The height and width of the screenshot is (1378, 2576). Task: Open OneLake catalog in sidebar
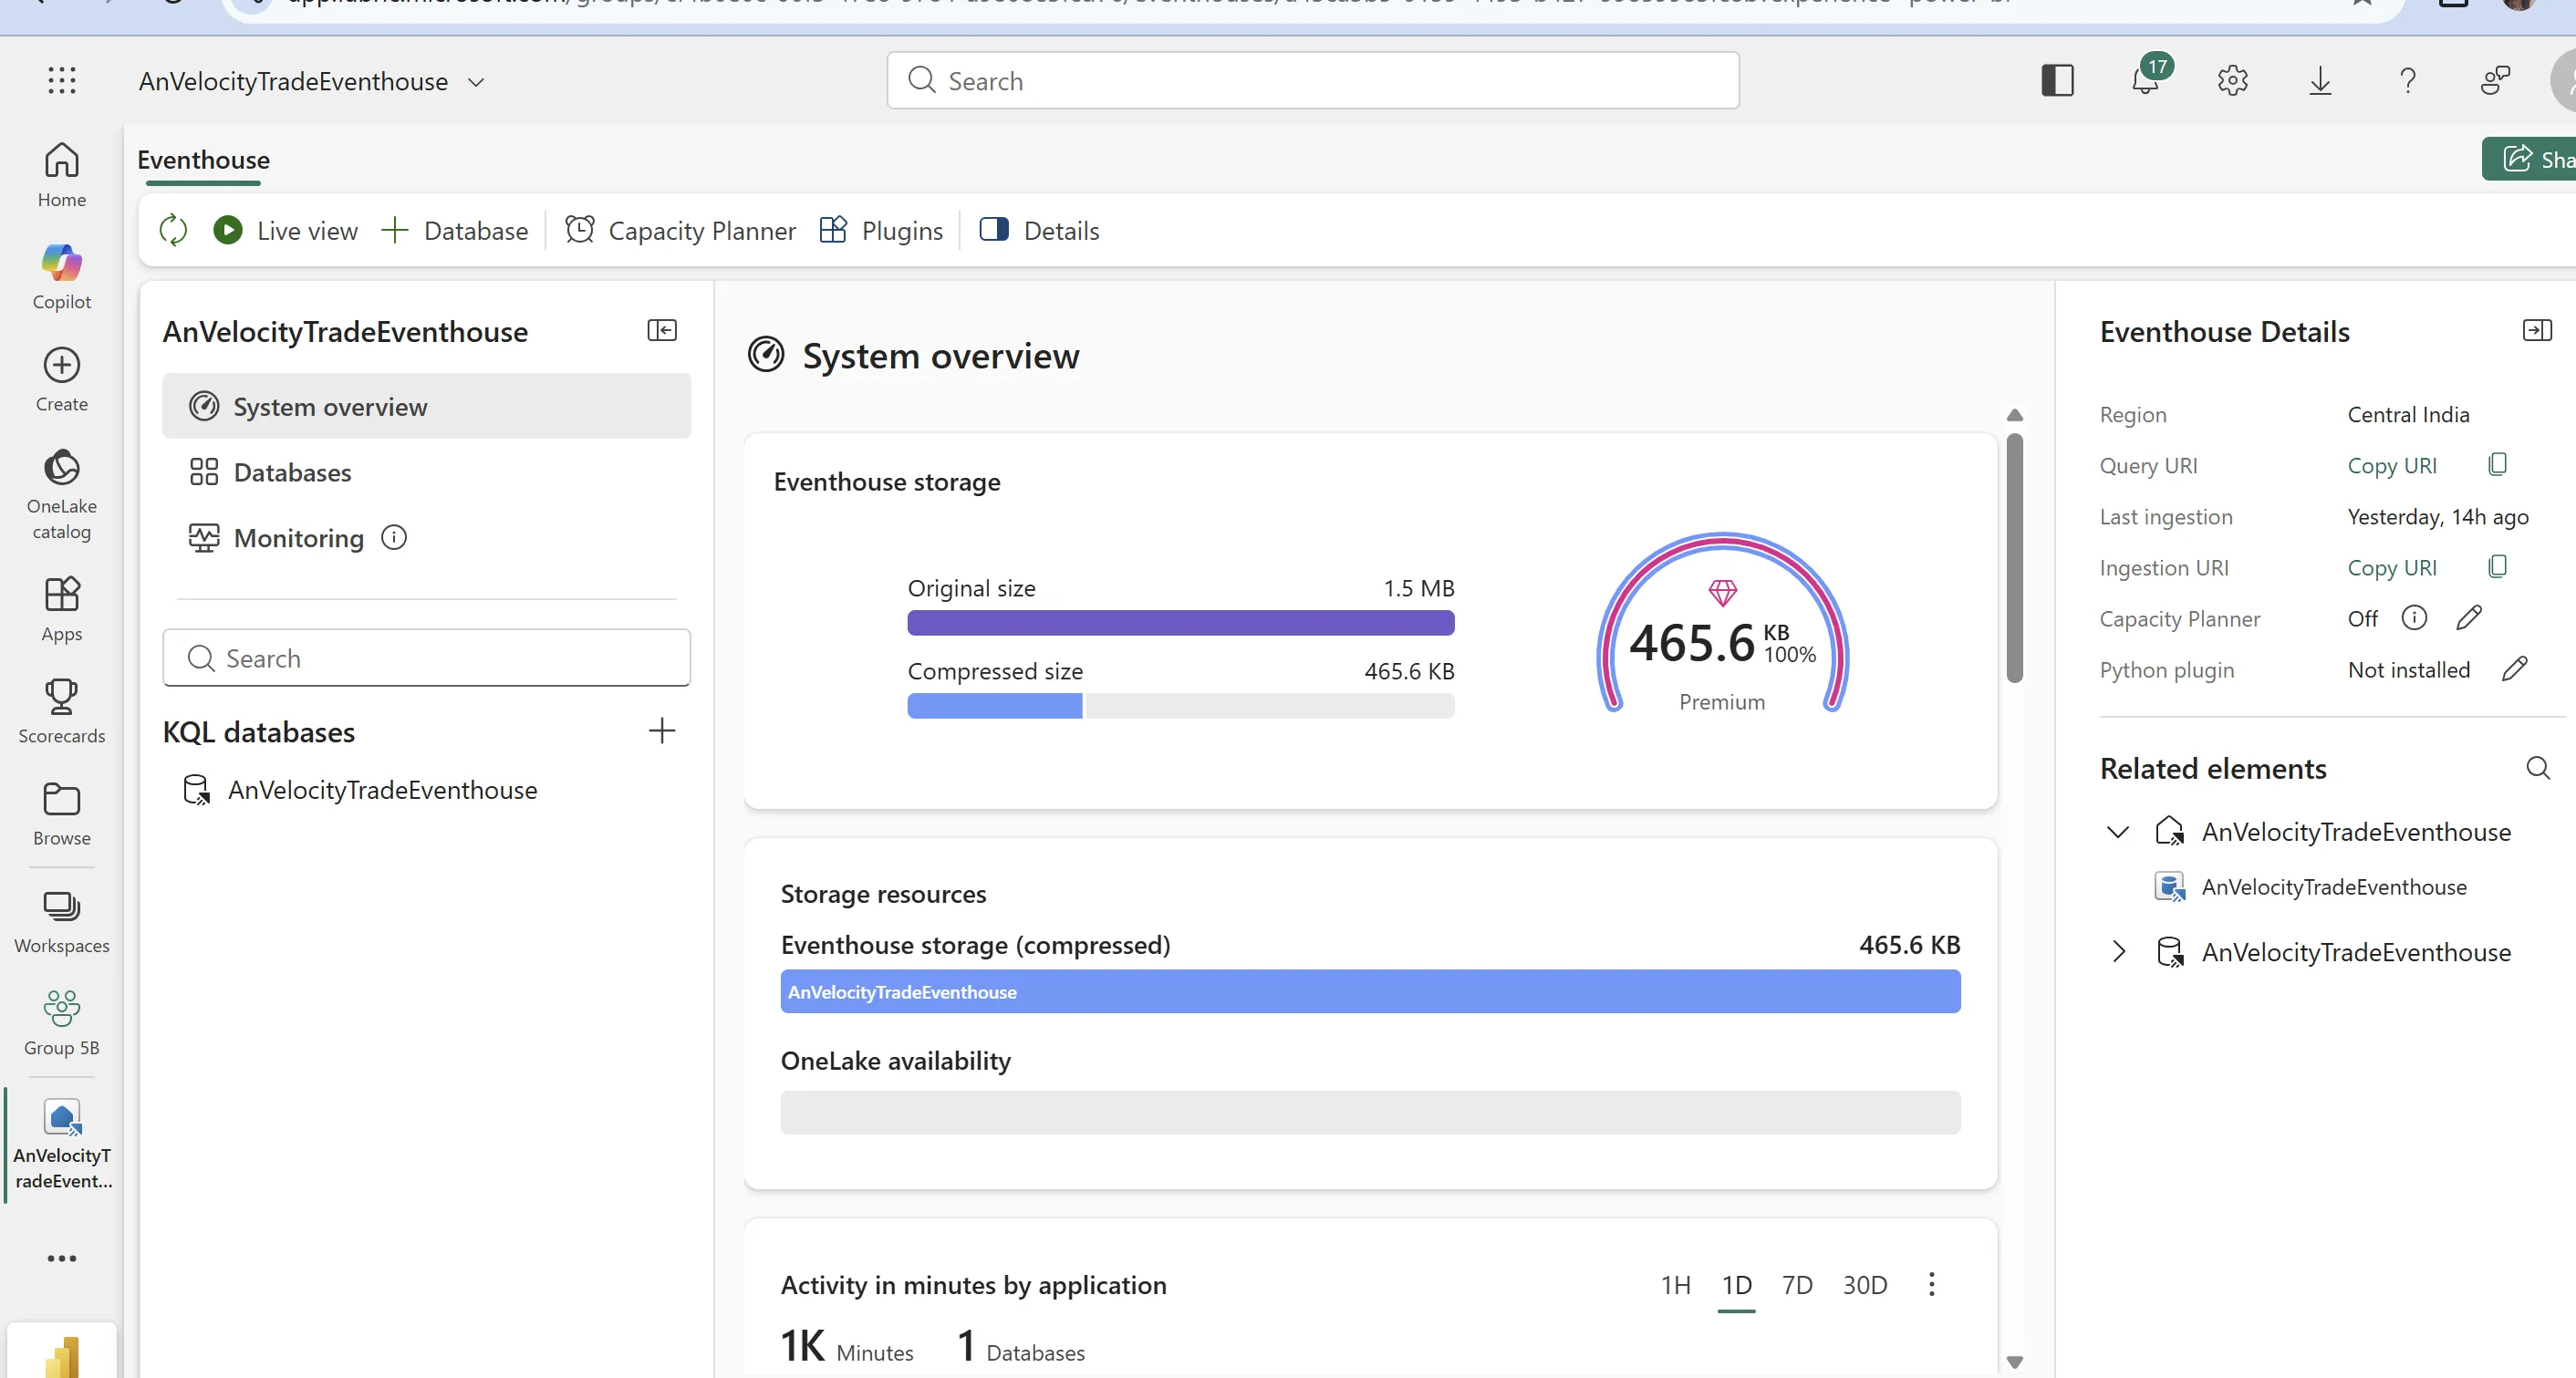(x=62, y=494)
